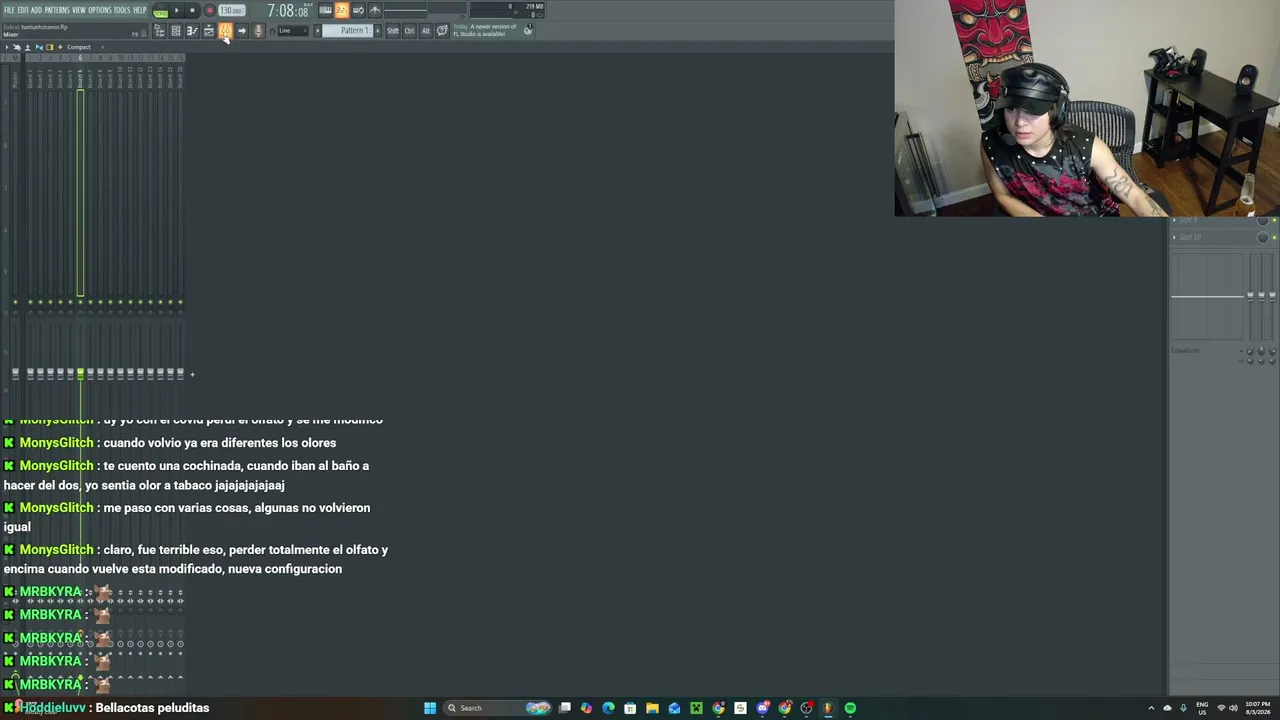The width and height of the screenshot is (1280, 720).
Task: Toggle the countdown before recording icon
Action: (x=342, y=11)
